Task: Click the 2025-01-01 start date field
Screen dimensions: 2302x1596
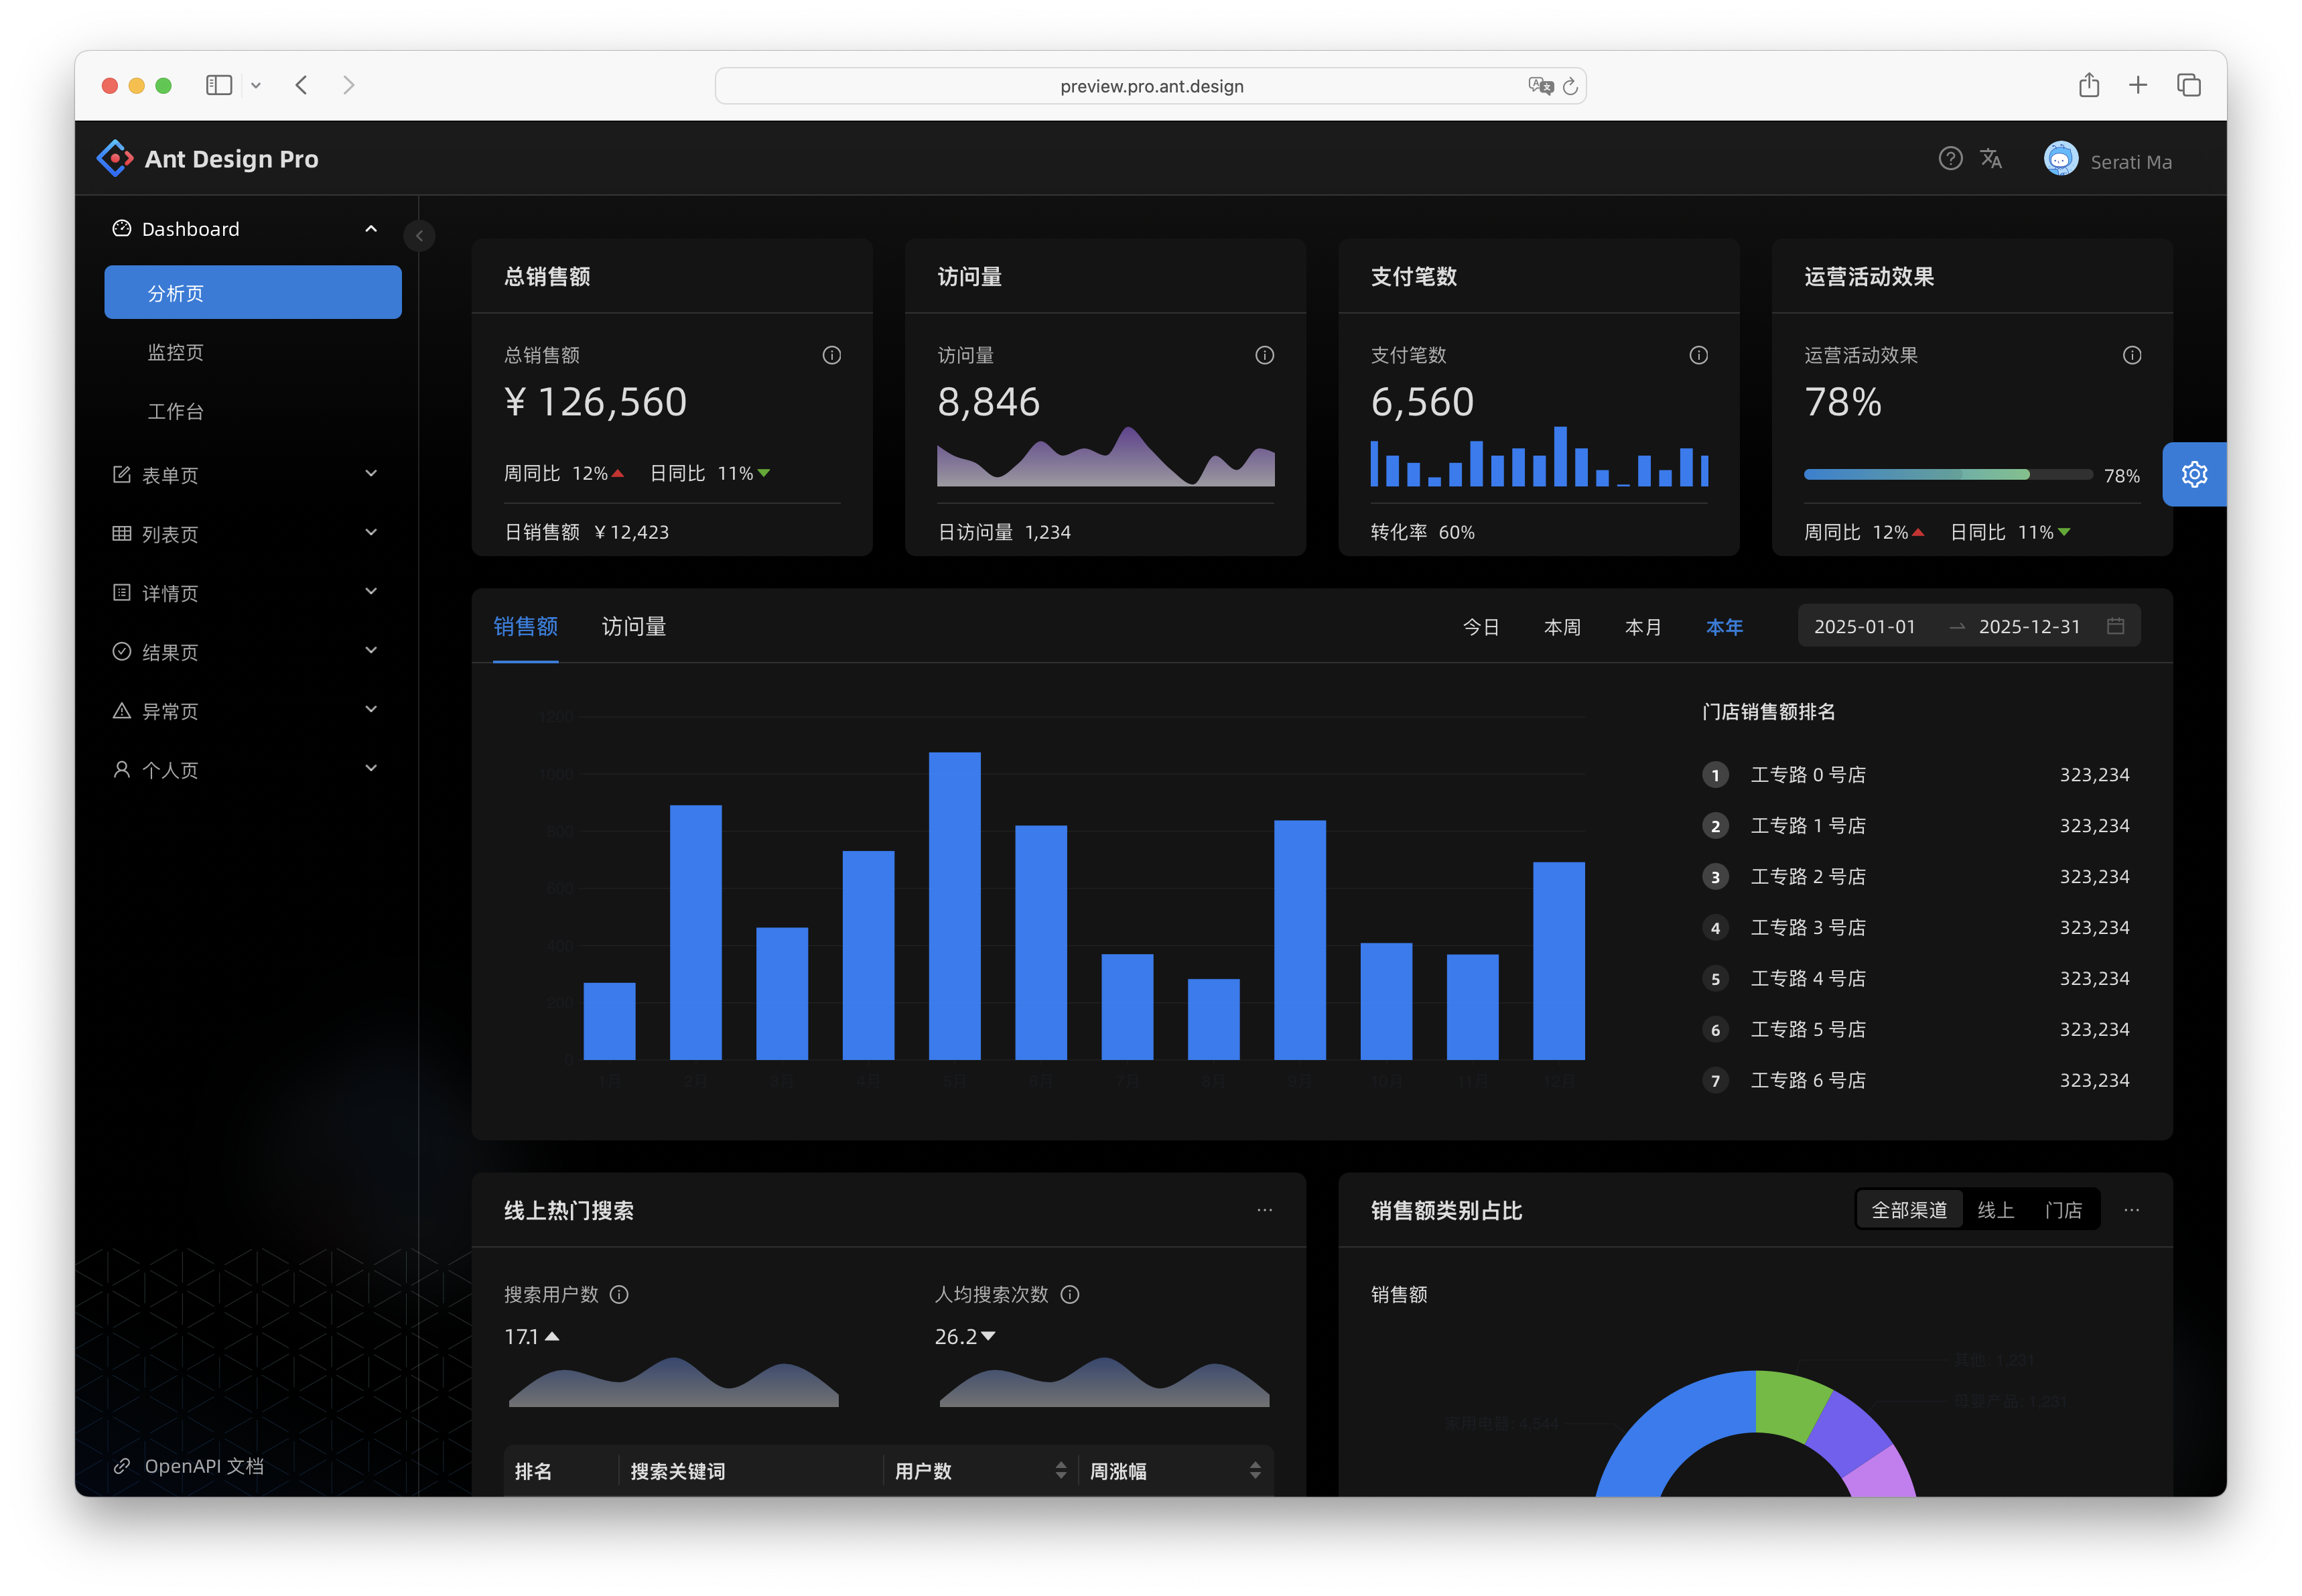Action: (x=1865, y=626)
